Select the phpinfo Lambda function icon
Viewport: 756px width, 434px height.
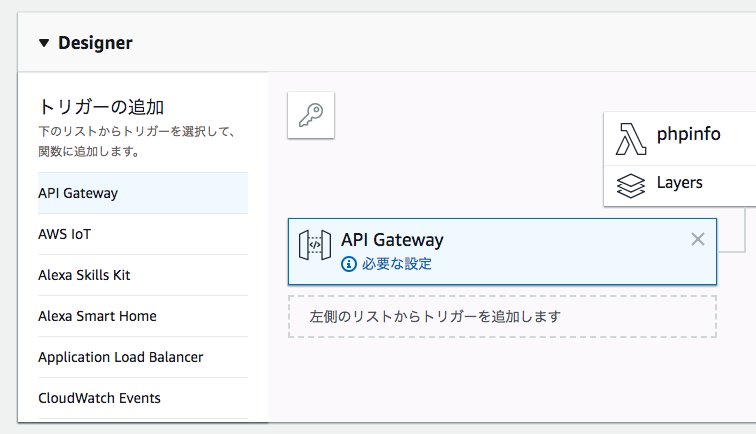tap(631, 139)
